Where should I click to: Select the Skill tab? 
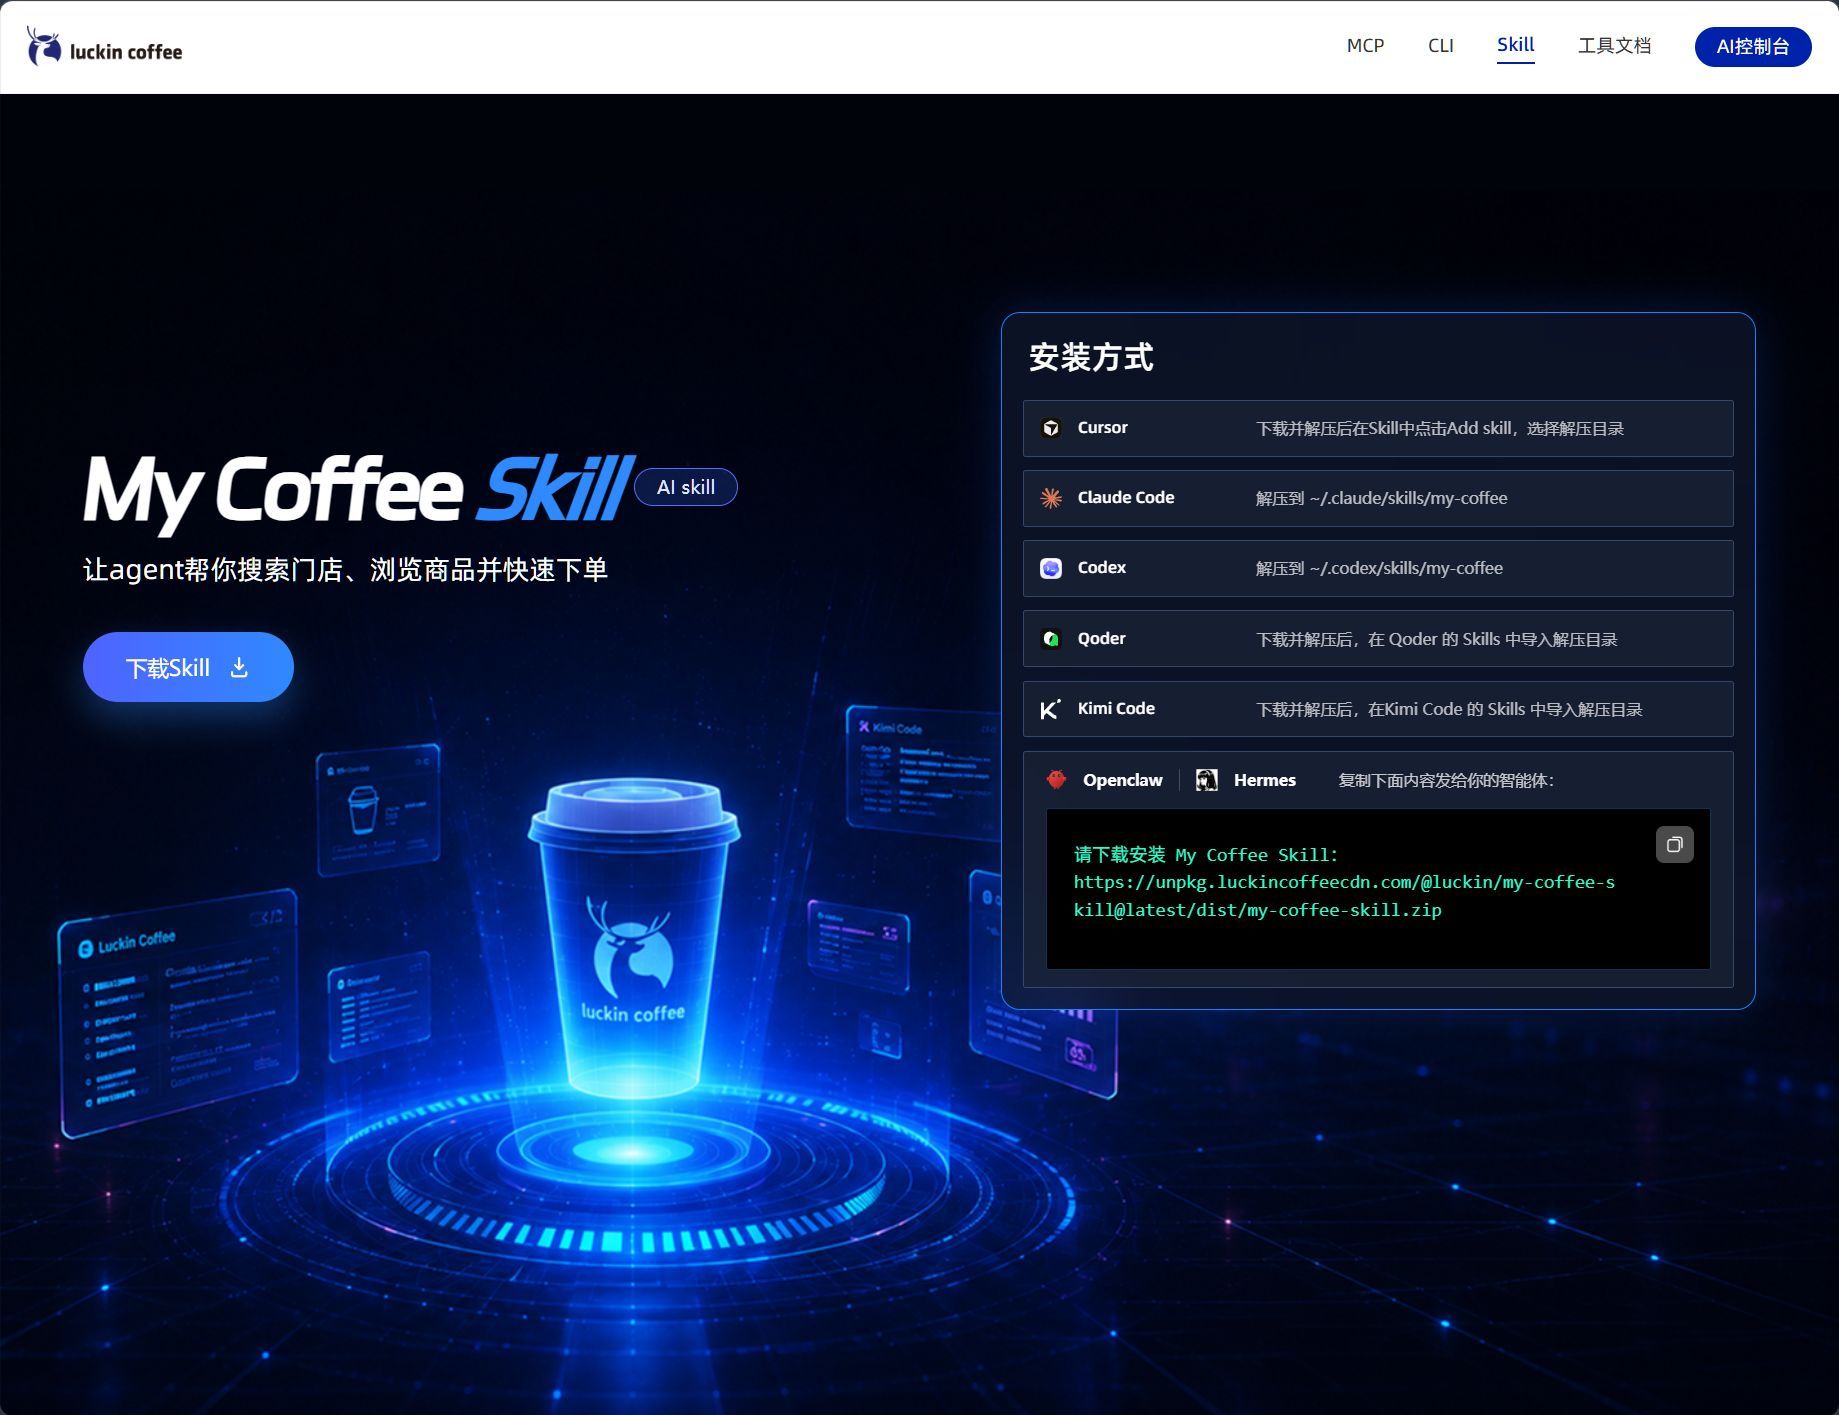[x=1515, y=45]
